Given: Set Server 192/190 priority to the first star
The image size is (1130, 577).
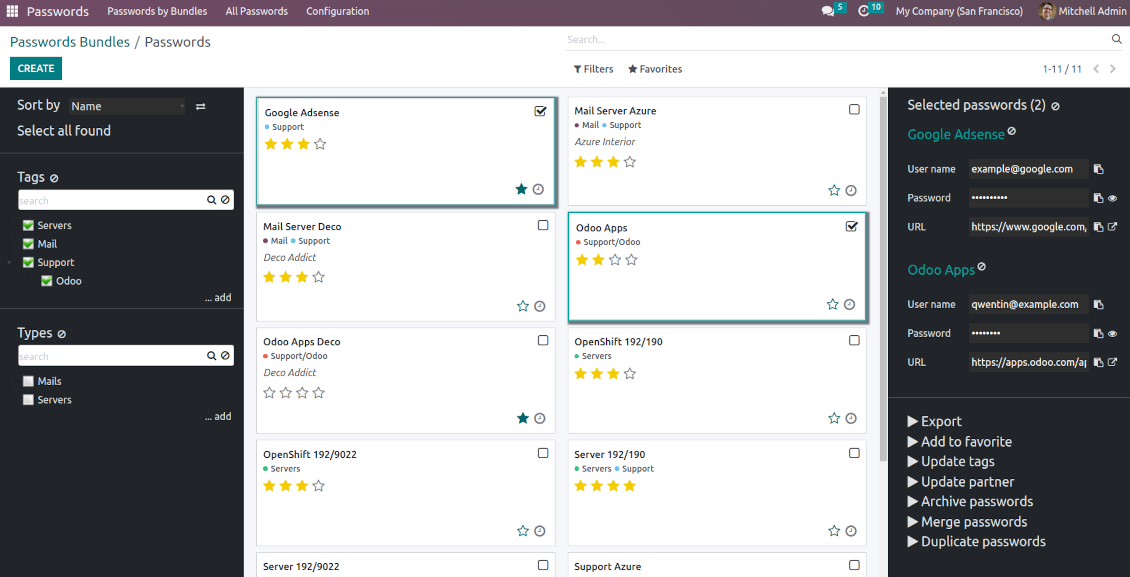Looking at the screenshot, I should tap(581, 486).
